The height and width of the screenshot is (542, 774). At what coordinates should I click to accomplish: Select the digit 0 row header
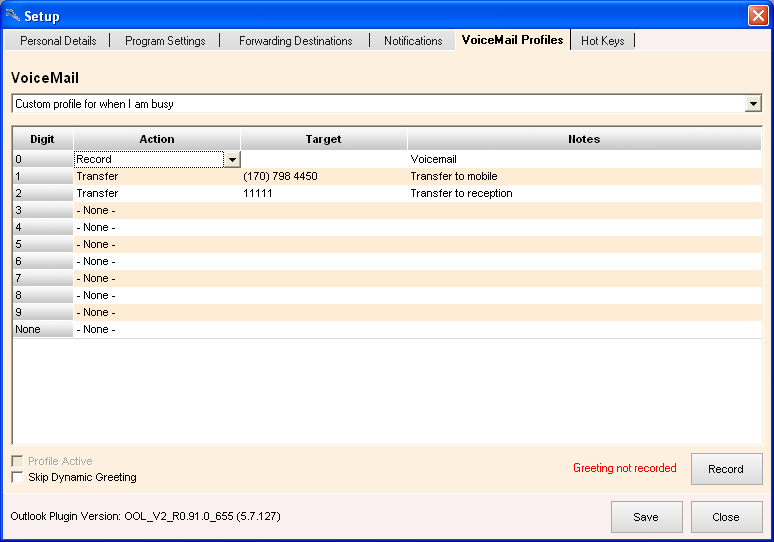(43, 159)
